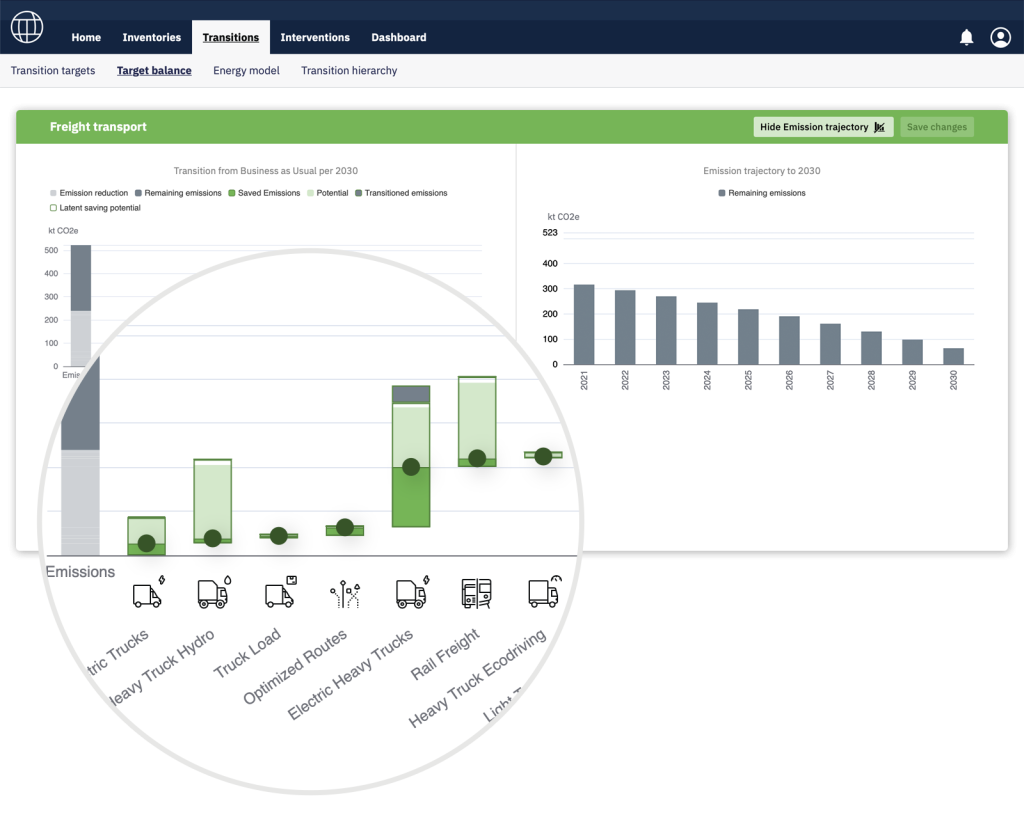The image size is (1024, 815).
Task: Open the notifications bell
Action: coord(966,37)
